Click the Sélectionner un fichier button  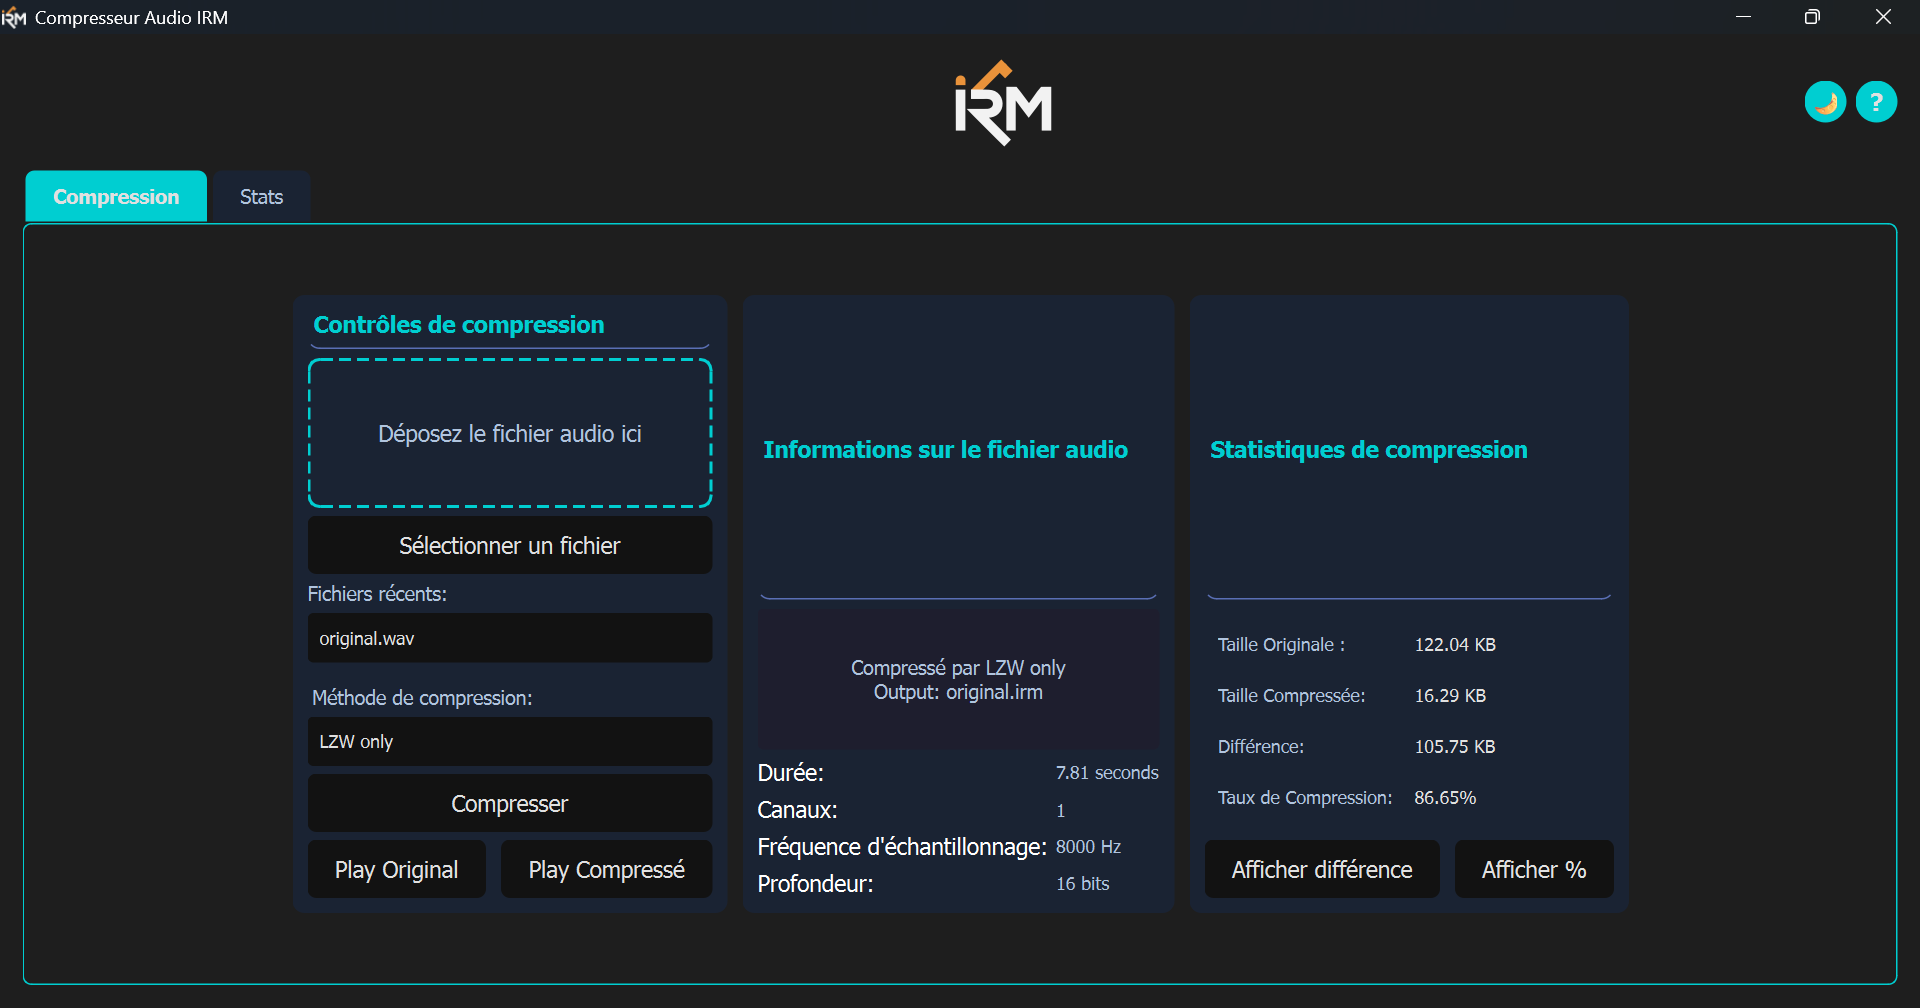[510, 546]
